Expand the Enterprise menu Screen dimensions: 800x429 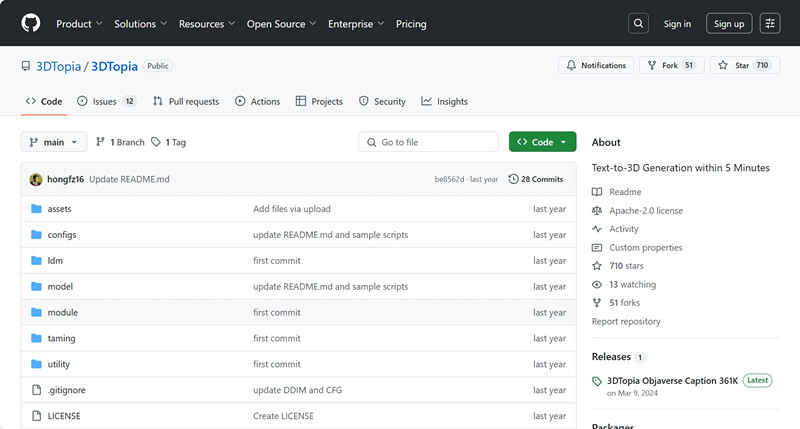356,24
